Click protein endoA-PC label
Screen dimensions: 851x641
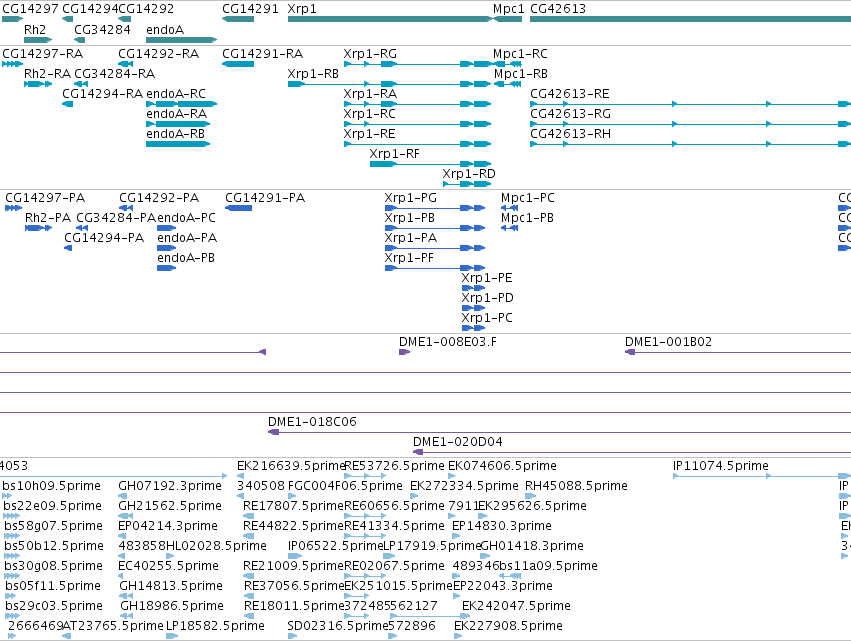(x=186, y=218)
